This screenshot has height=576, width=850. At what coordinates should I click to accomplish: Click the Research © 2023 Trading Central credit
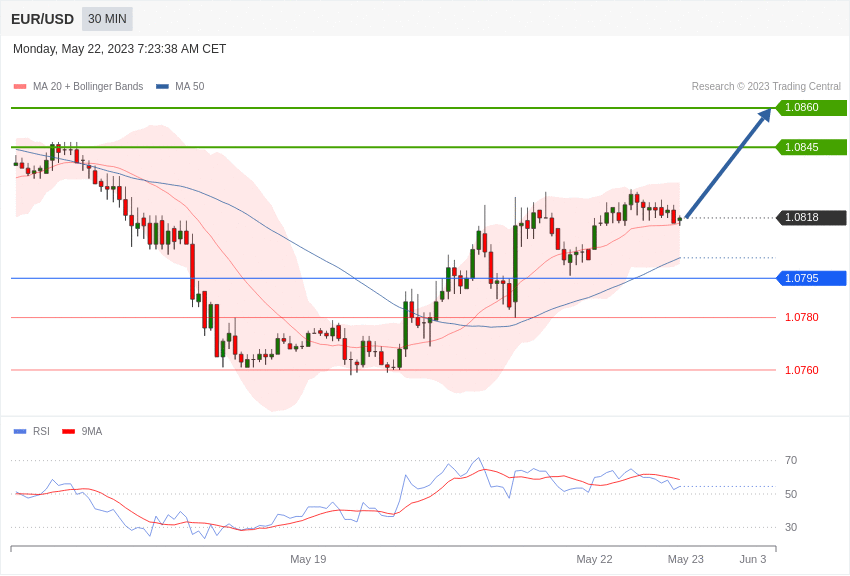766,86
